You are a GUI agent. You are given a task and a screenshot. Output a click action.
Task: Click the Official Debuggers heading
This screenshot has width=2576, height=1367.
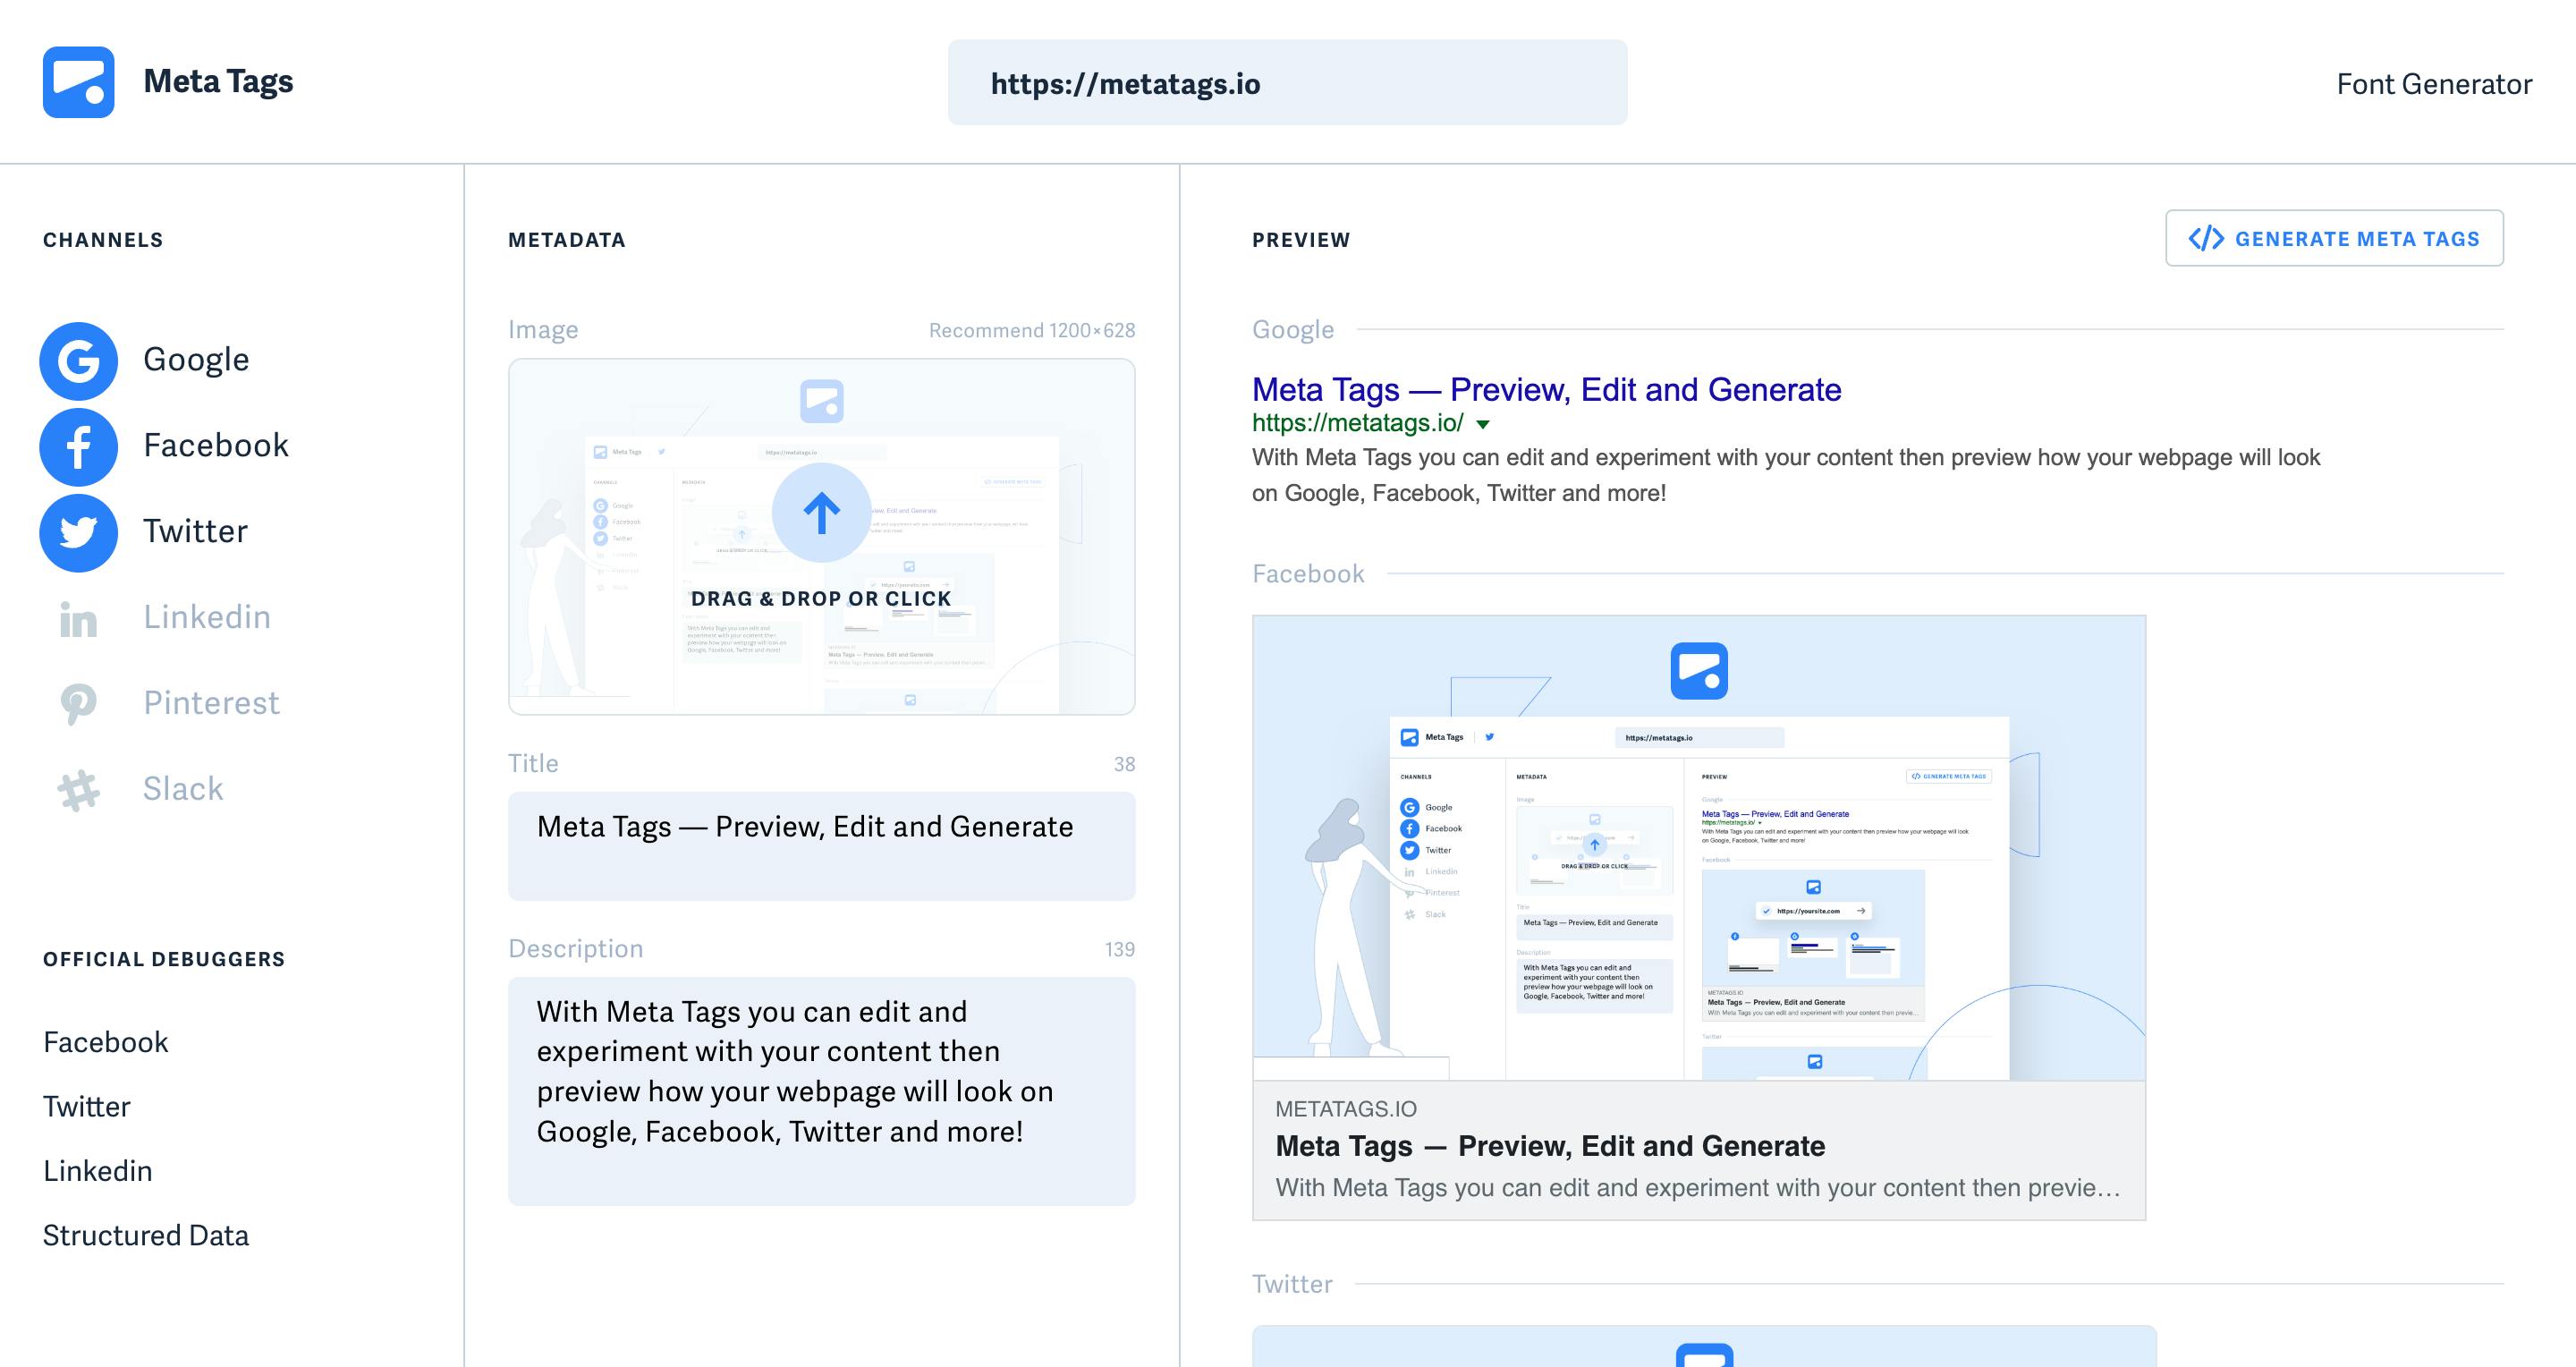point(164,959)
